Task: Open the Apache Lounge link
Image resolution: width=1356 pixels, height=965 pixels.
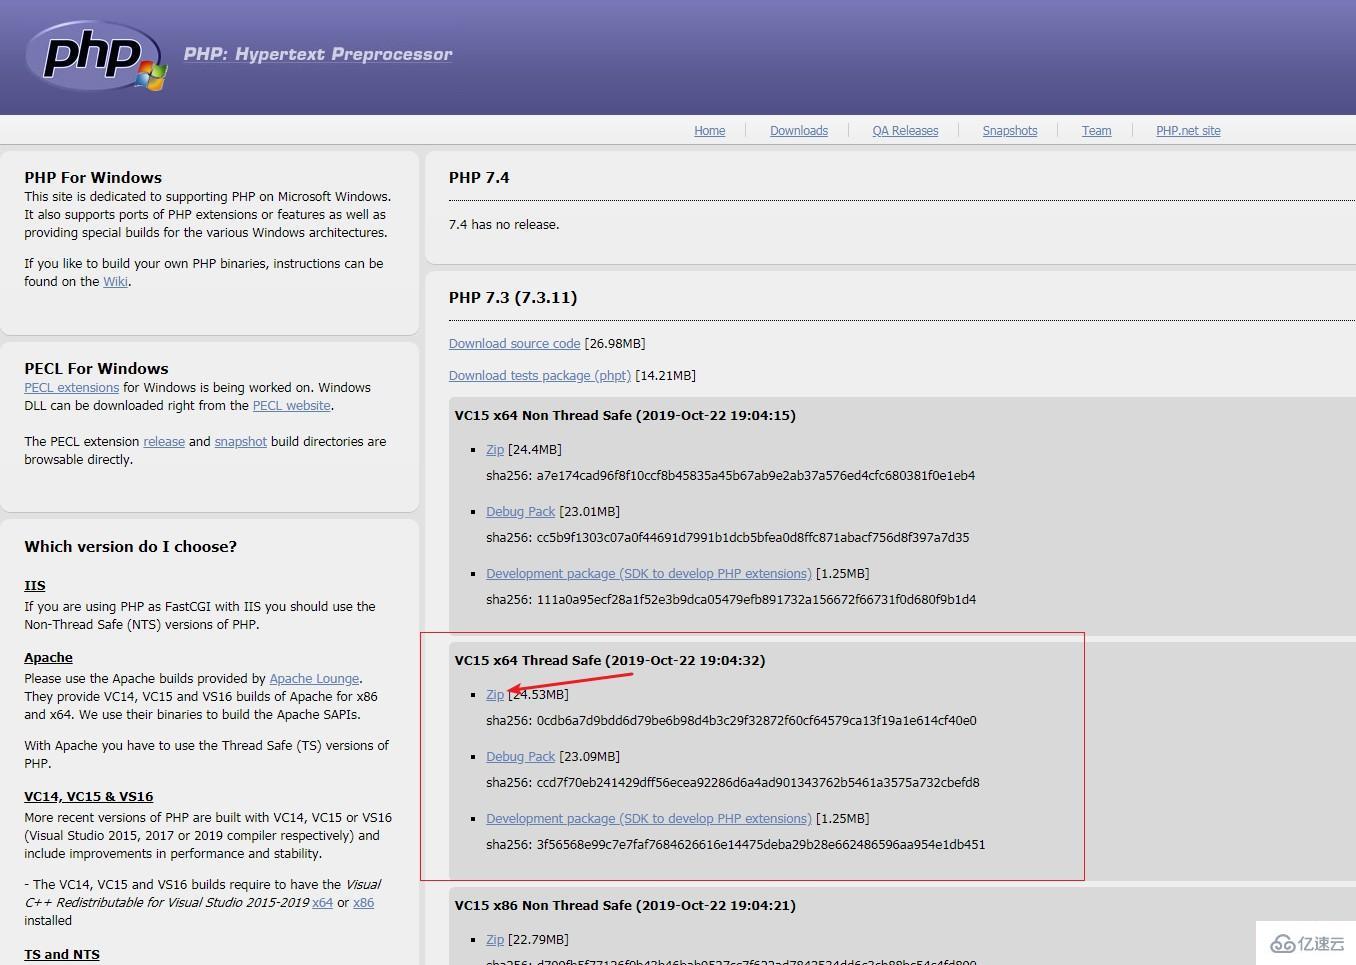Action: pos(314,679)
